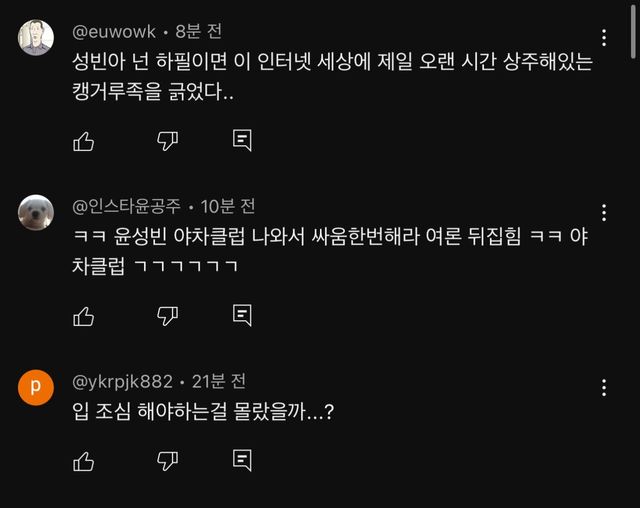Dislike the comment by @euwowk

167,141
